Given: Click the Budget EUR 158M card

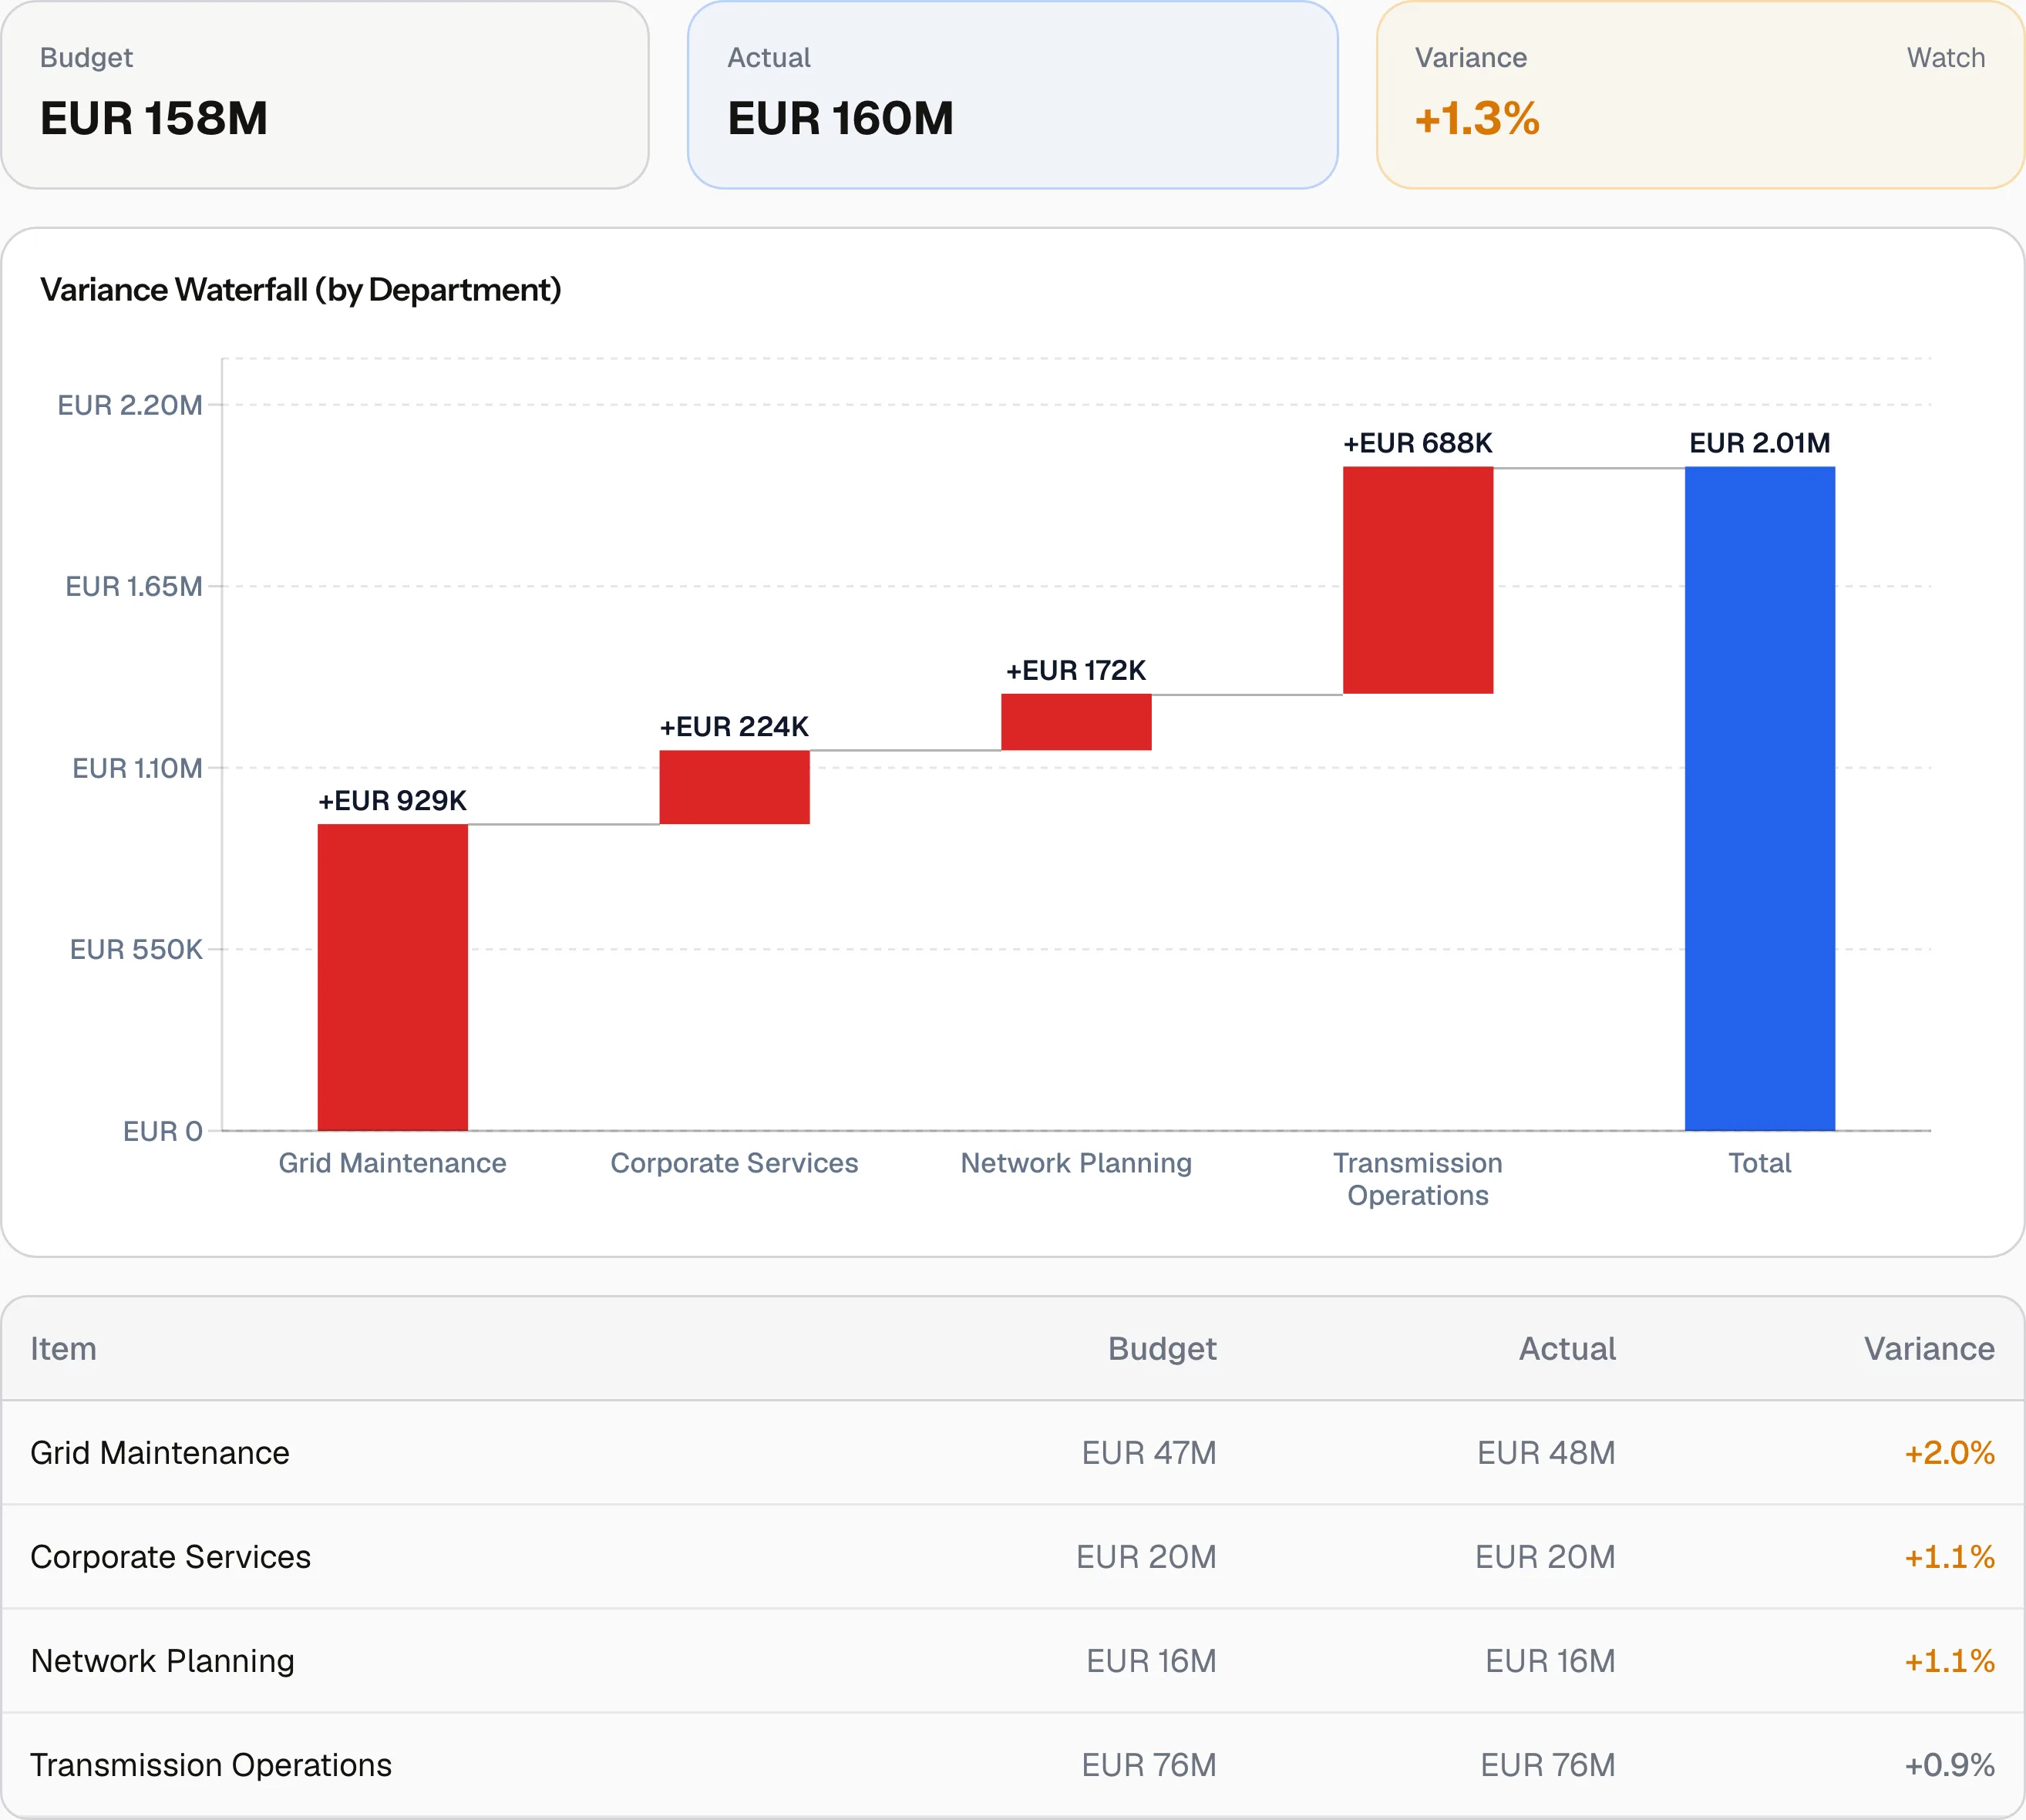Looking at the screenshot, I should pos(325,95).
